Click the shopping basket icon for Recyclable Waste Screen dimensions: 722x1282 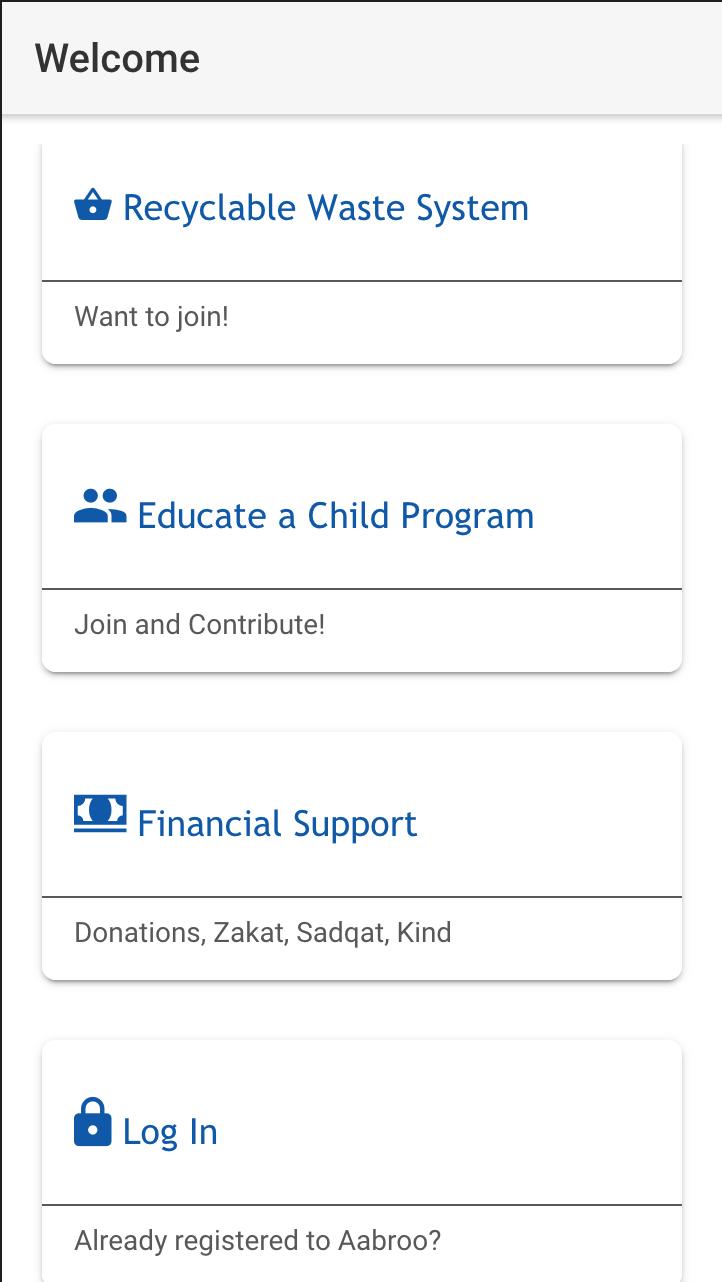(x=93, y=205)
